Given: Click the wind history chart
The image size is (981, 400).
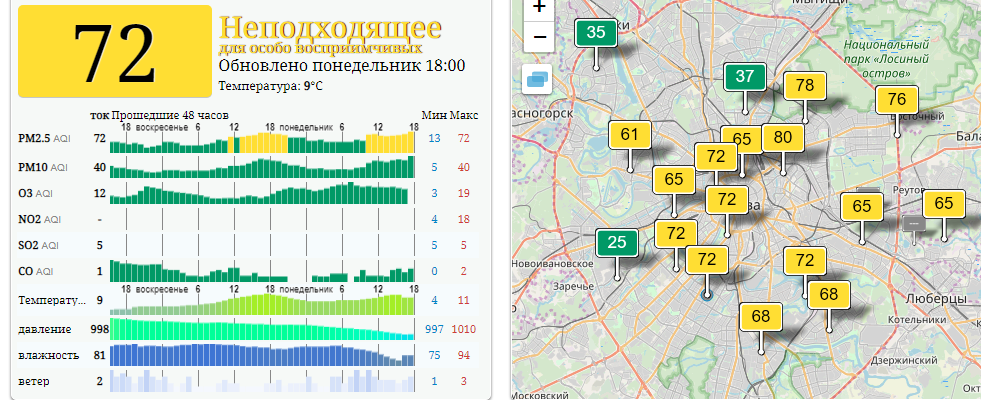Looking at the screenshot, I should tap(262, 381).
